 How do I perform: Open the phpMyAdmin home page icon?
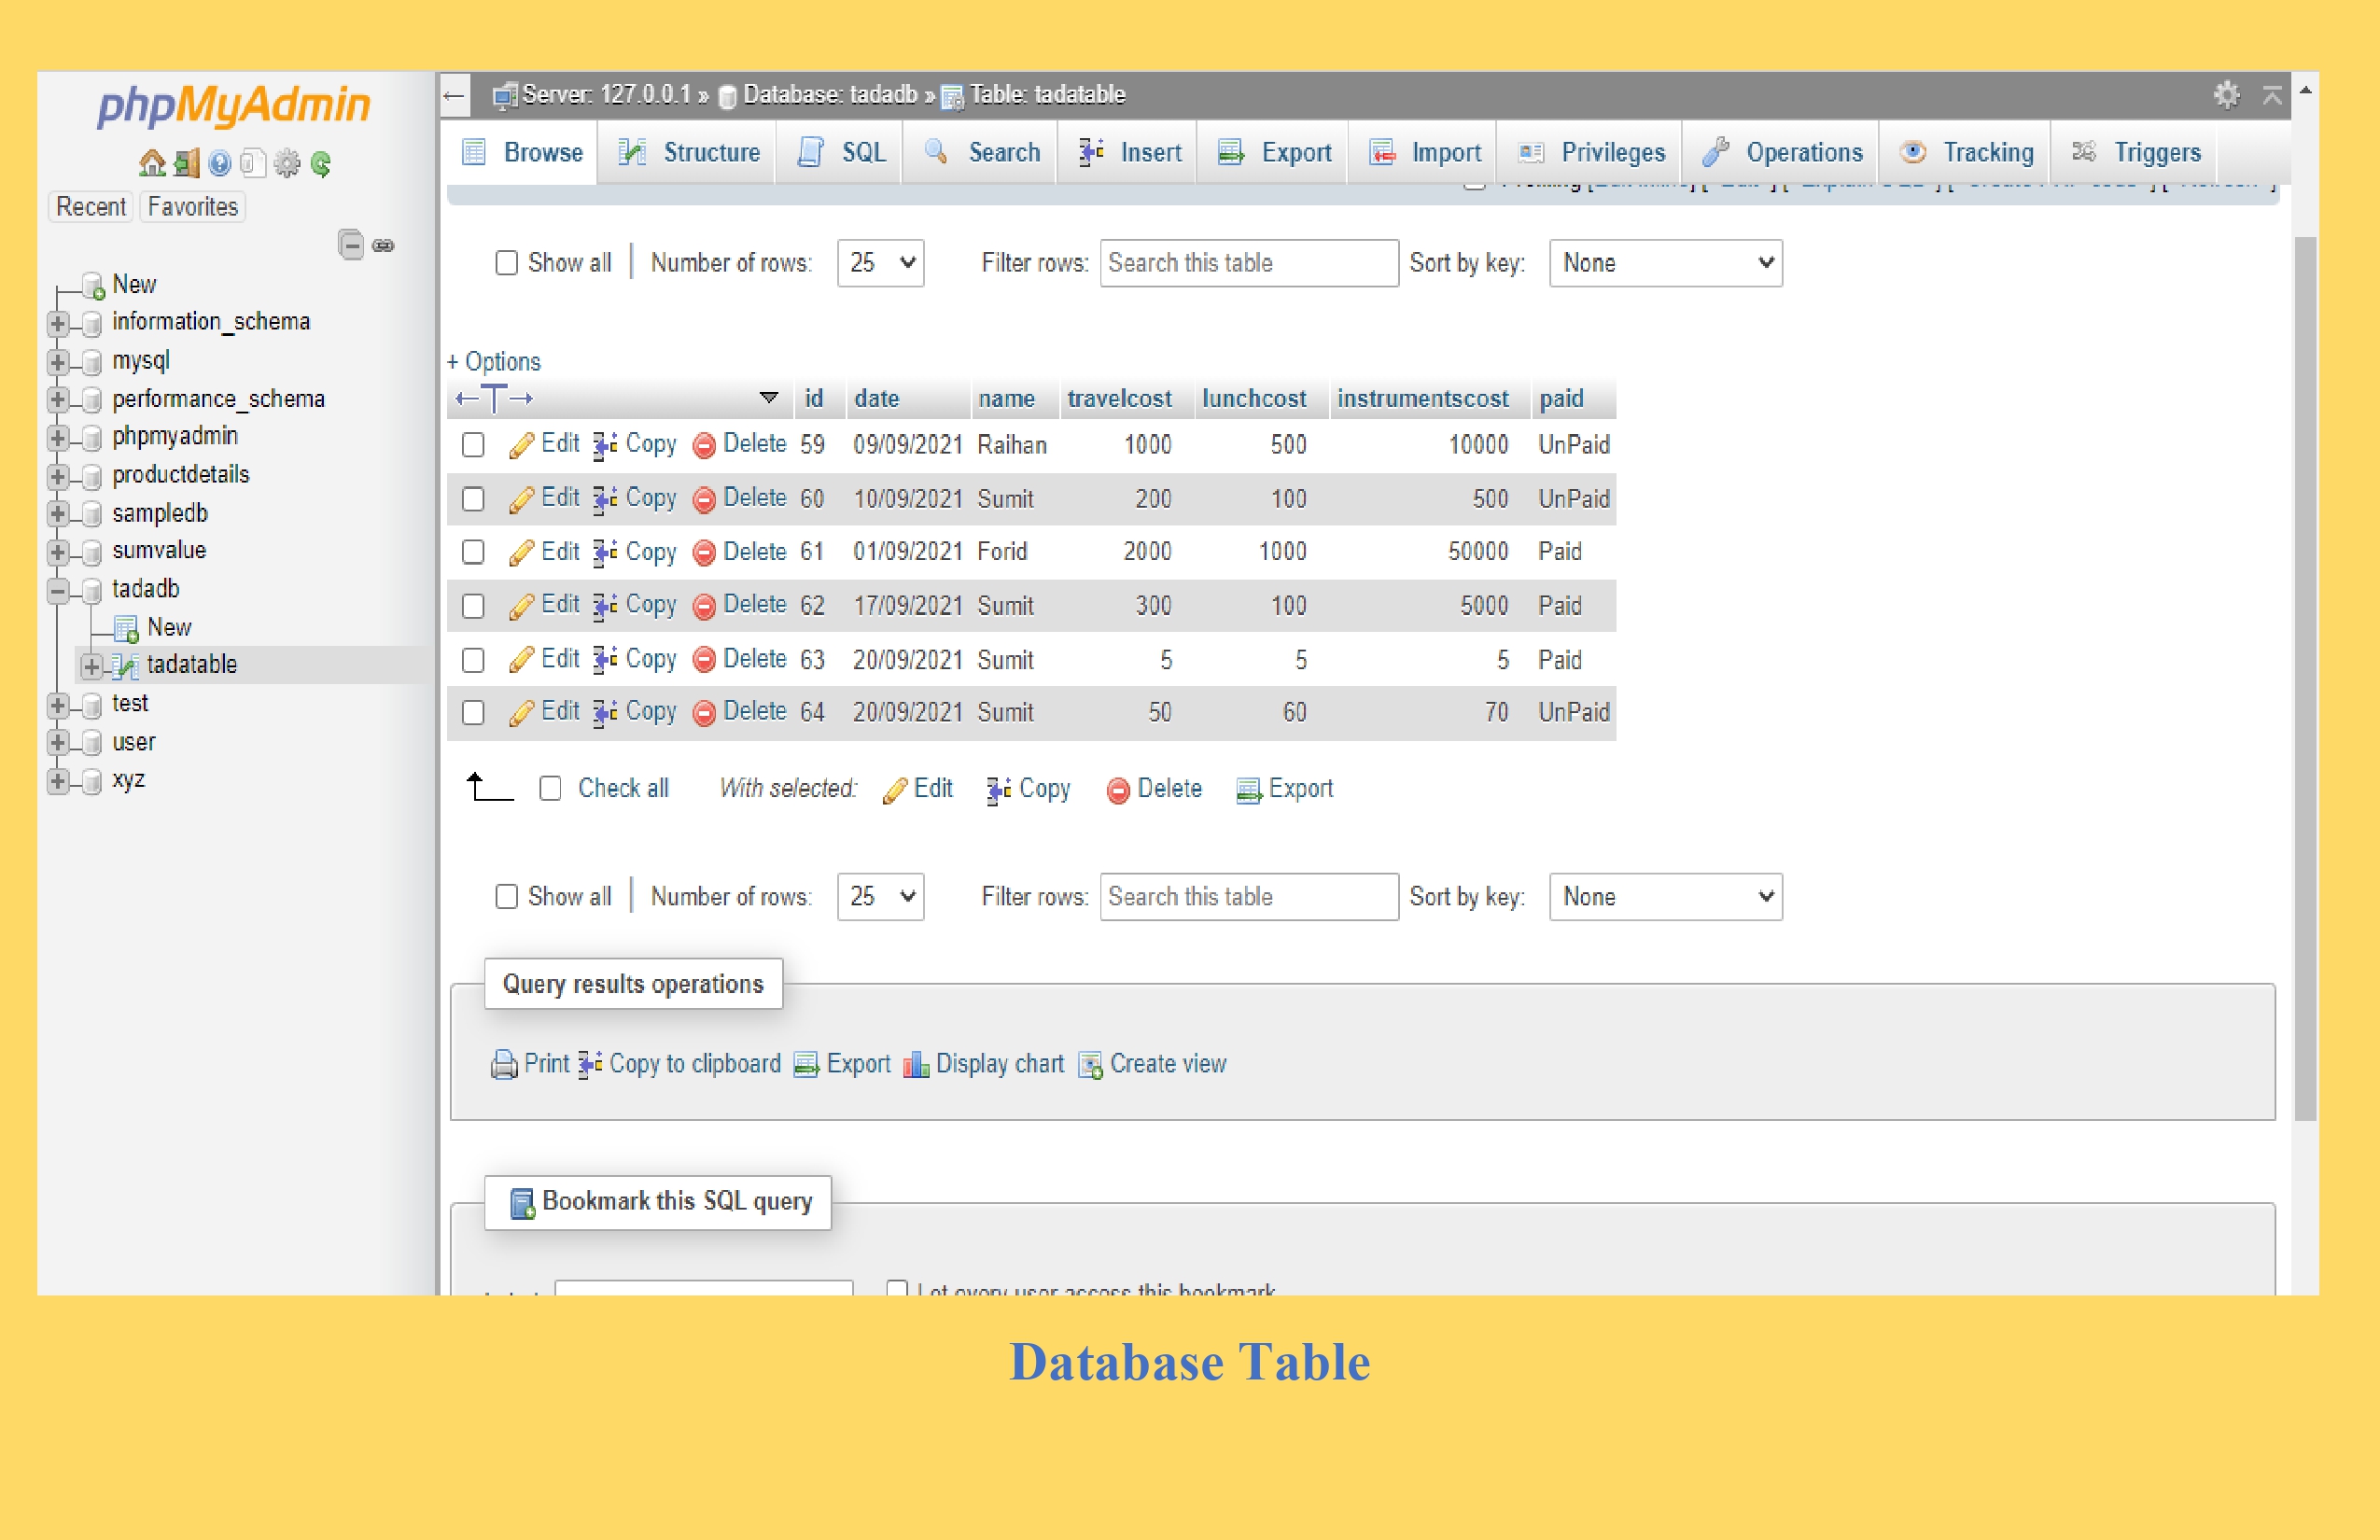coord(152,164)
